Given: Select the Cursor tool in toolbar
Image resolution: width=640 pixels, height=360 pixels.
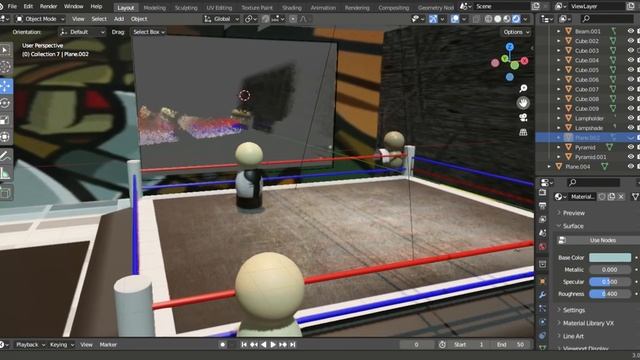Looking at the screenshot, I should click(x=5, y=67).
